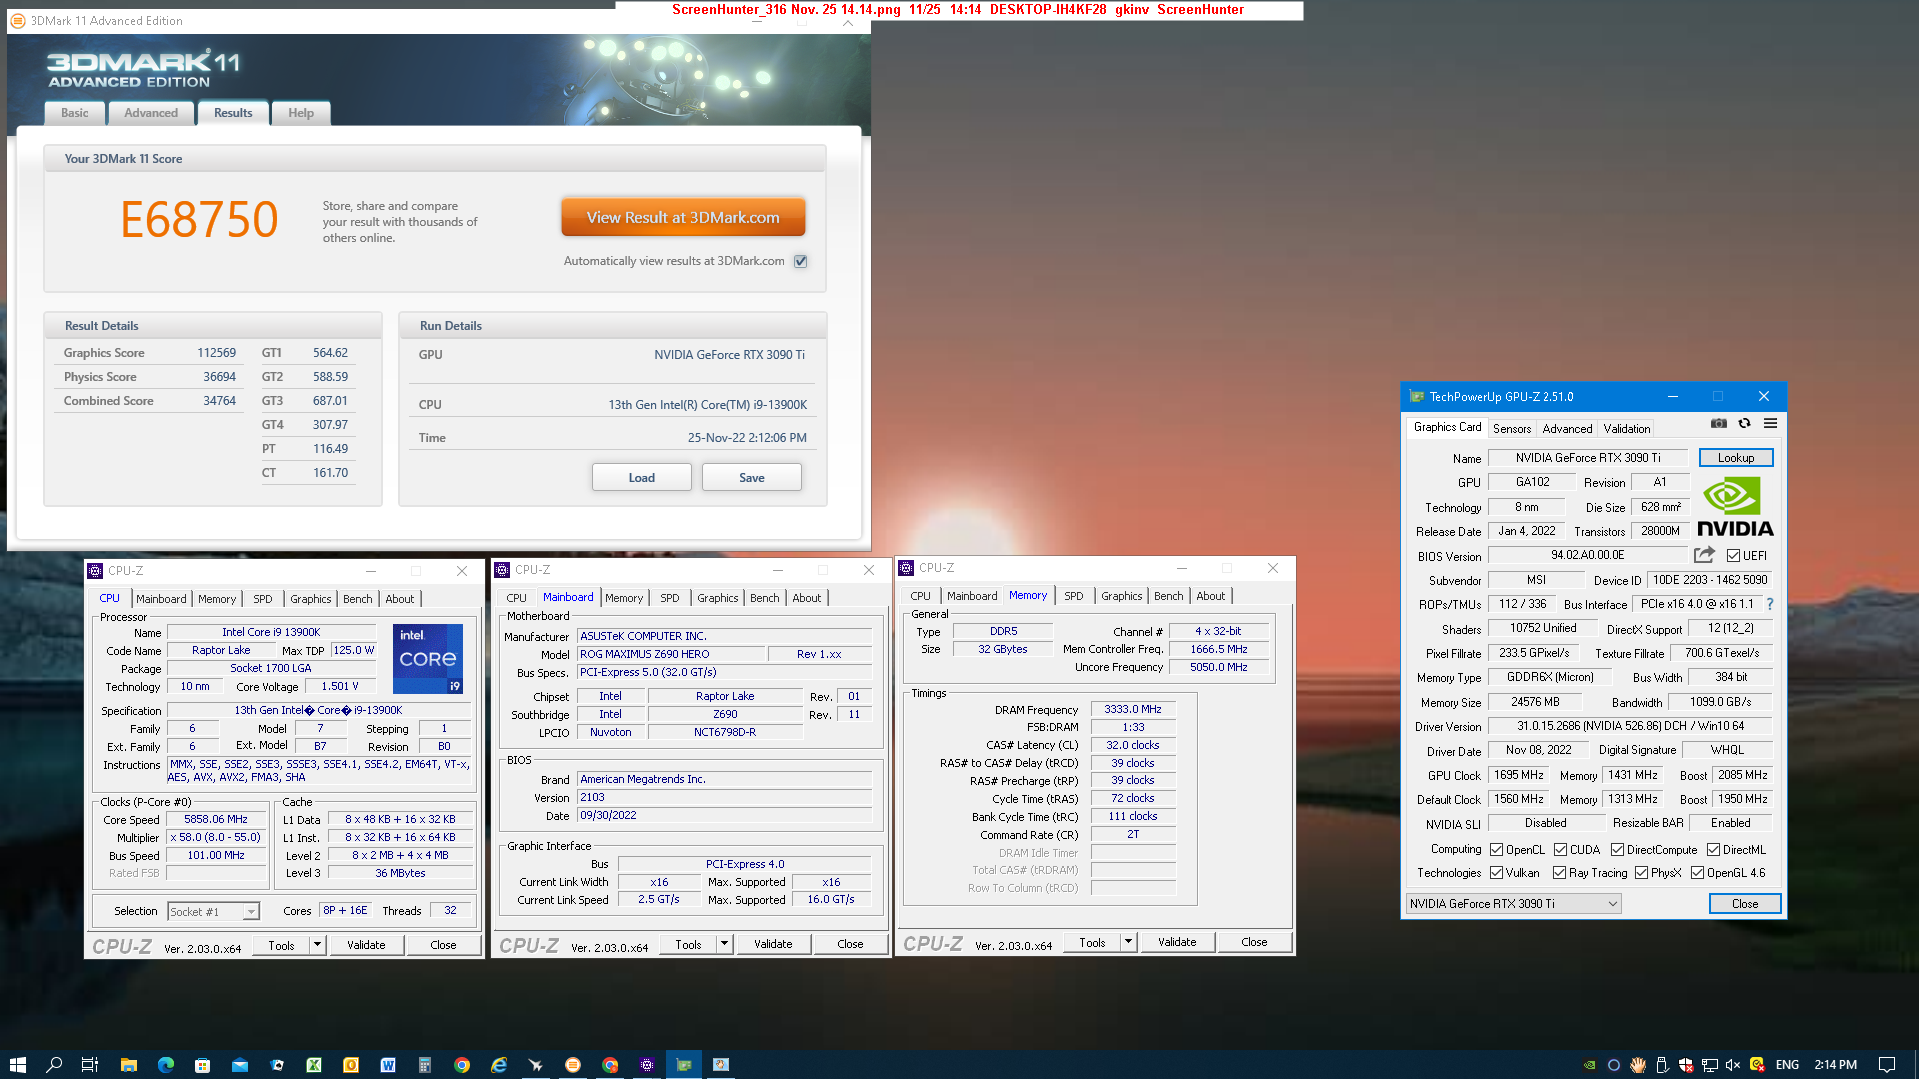1919x1079 pixels.
Task: Open the Help tab in 3DMark
Action: [x=301, y=113]
